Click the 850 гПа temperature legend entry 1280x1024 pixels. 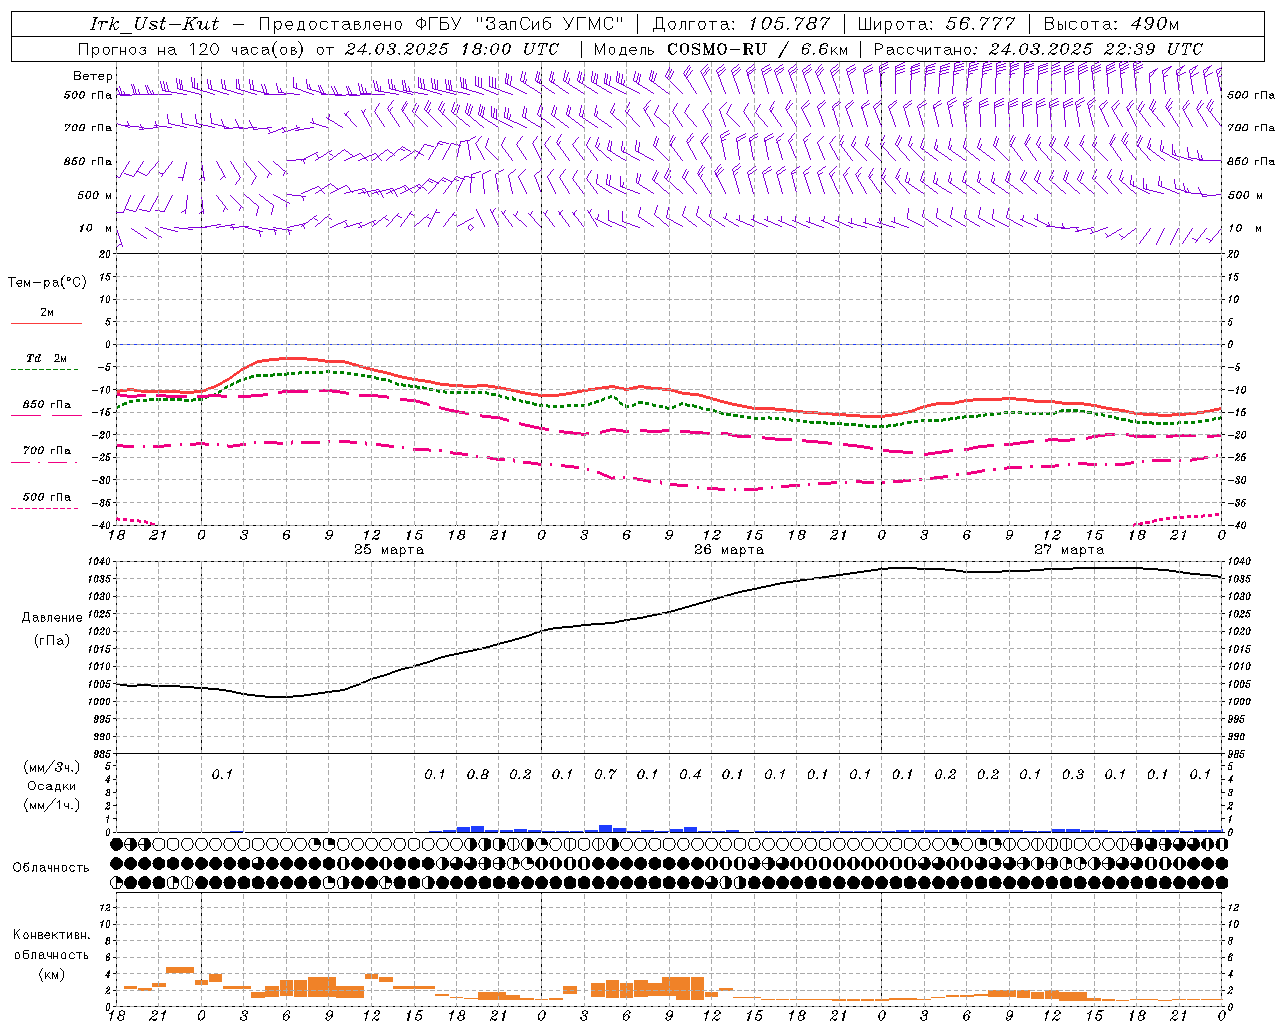[46, 405]
